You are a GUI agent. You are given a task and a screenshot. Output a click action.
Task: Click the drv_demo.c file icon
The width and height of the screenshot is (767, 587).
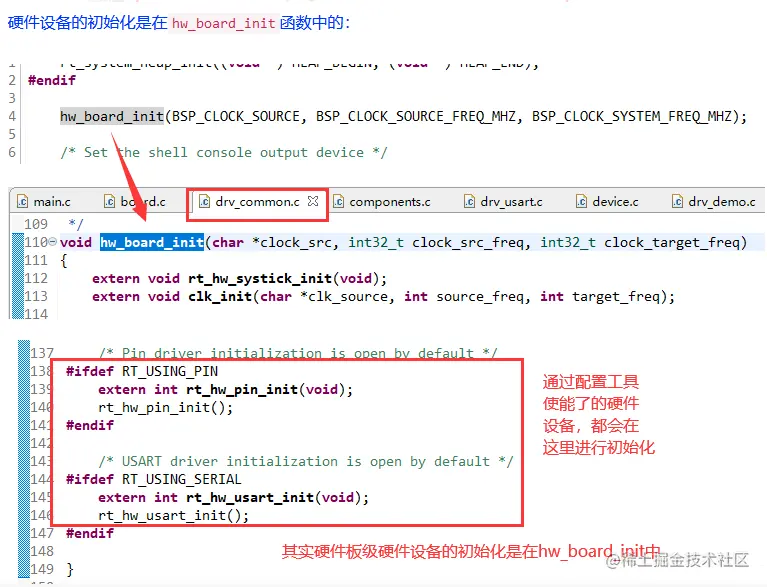tap(677, 201)
